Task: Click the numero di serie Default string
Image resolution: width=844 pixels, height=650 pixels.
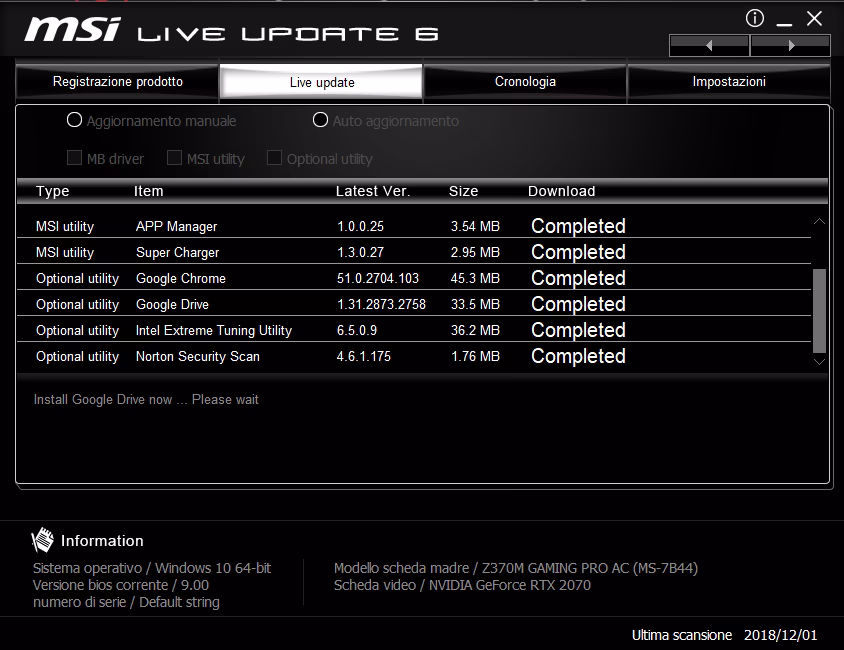Action: 126,602
